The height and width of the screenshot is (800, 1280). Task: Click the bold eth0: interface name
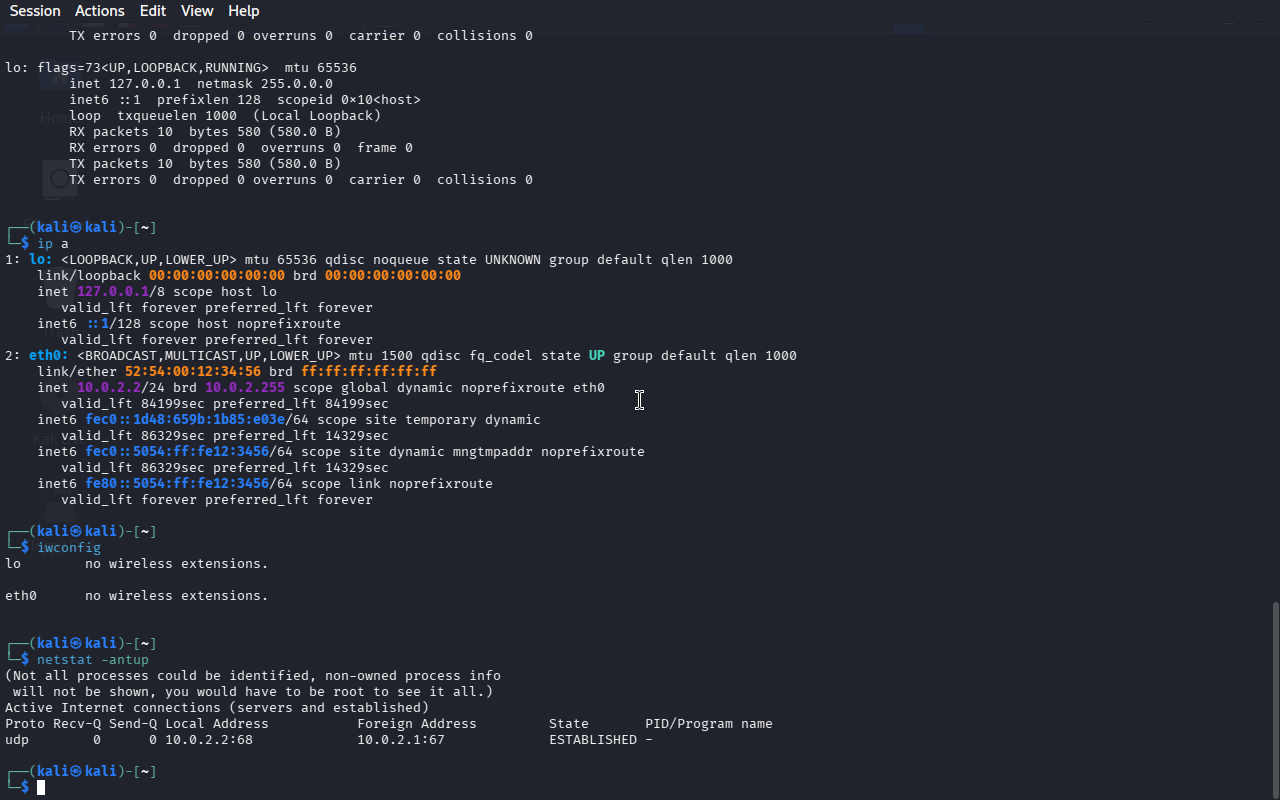[x=49, y=356]
